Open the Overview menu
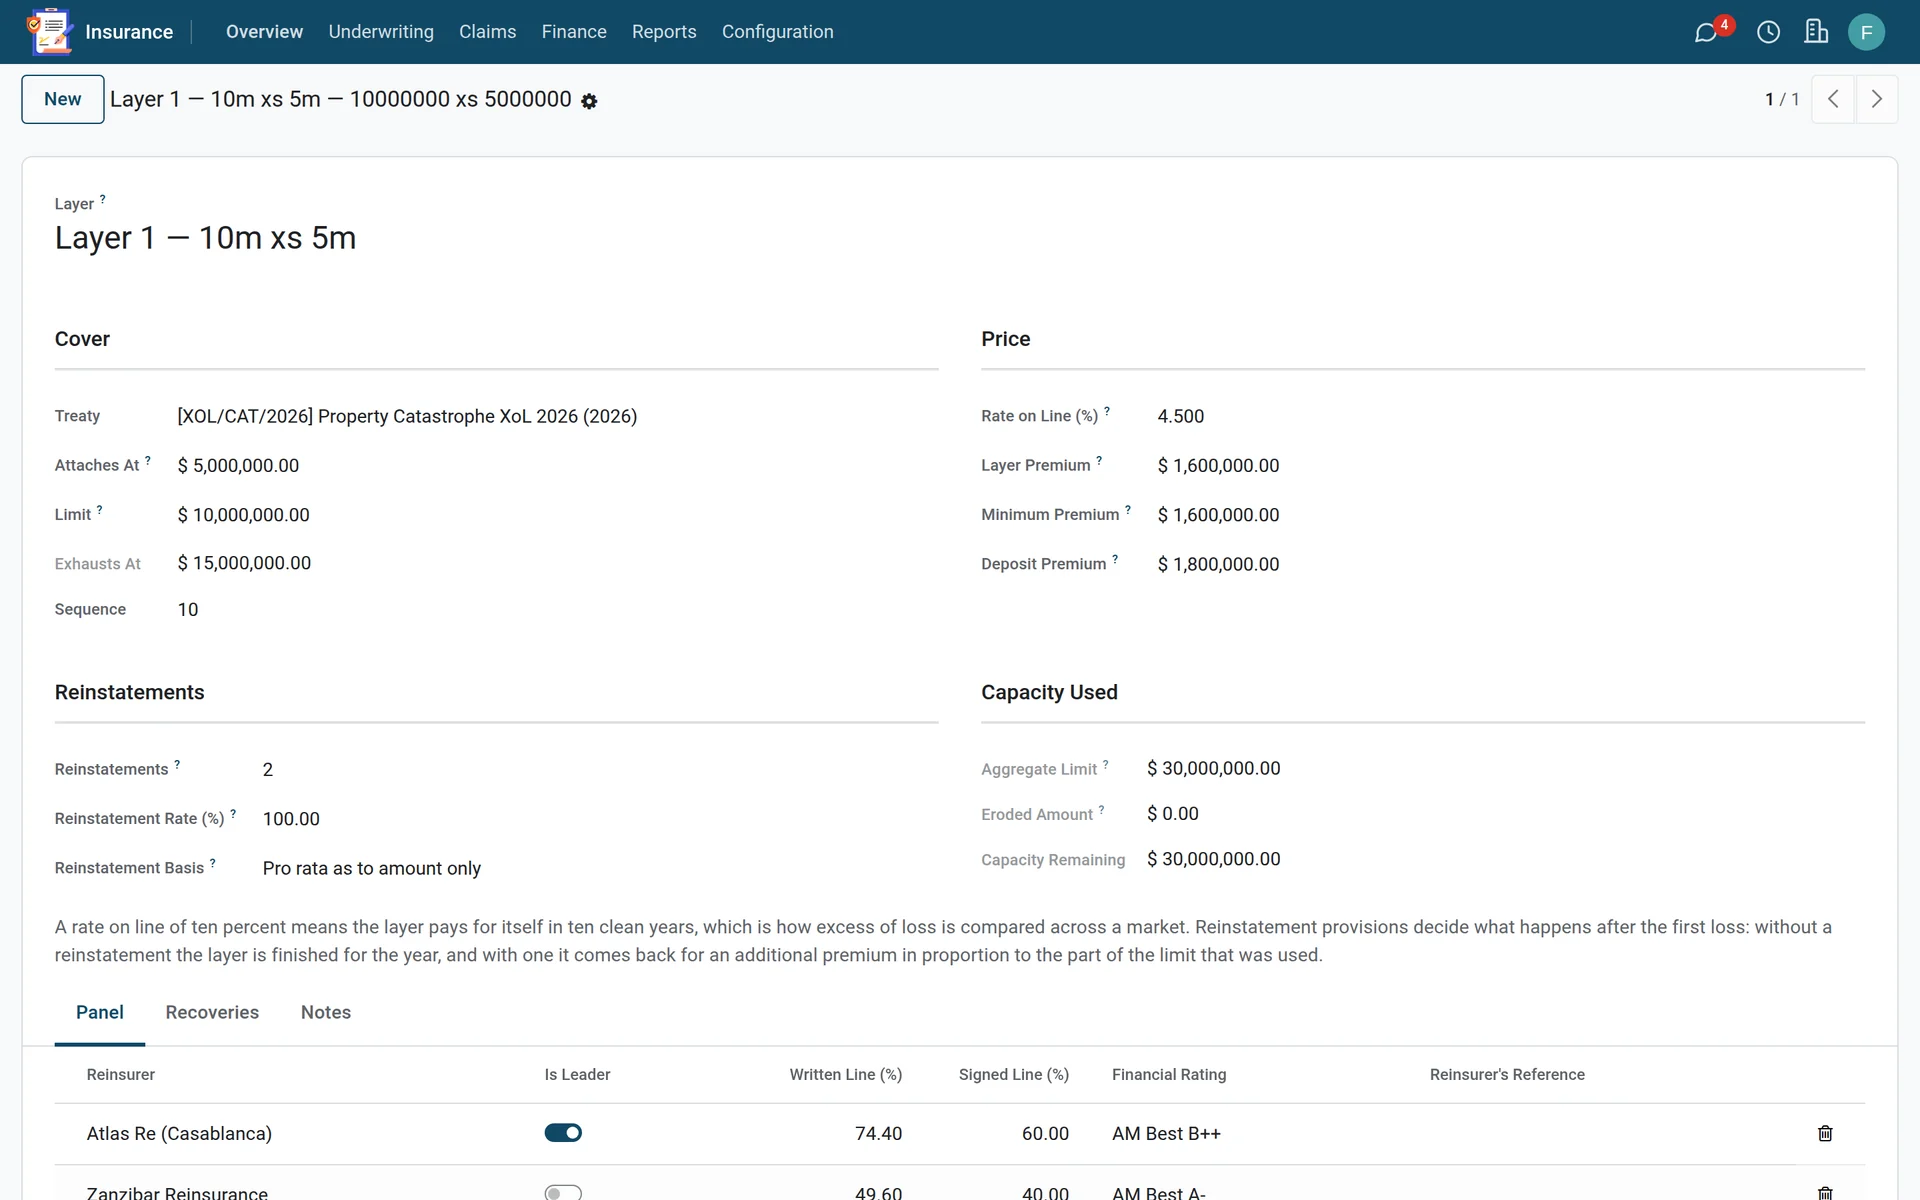 pyautogui.click(x=264, y=32)
